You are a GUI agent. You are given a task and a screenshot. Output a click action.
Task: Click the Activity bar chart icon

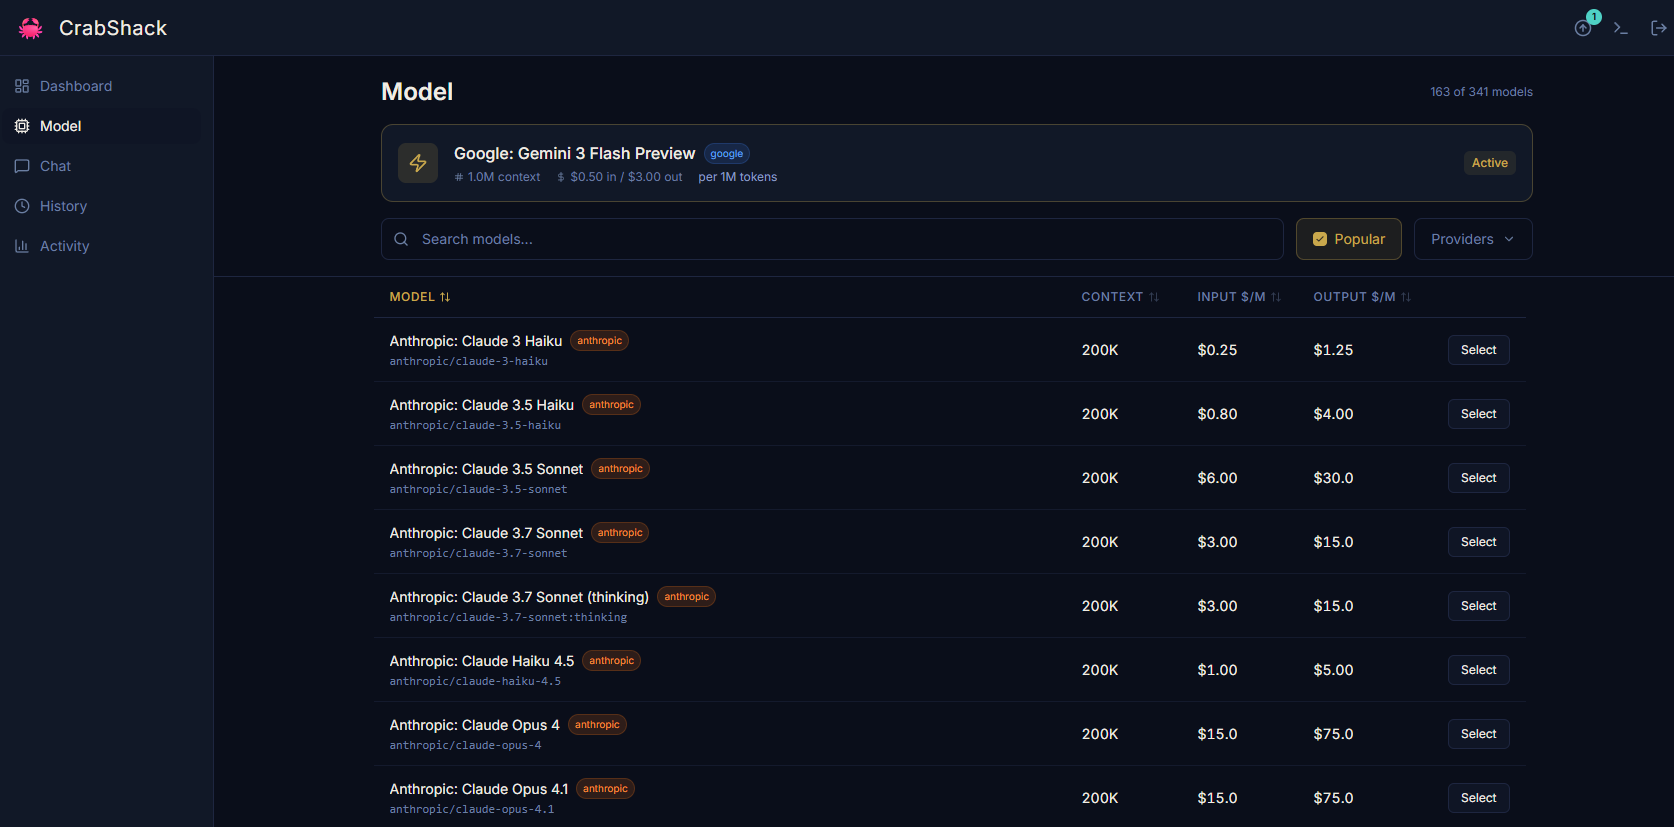click(22, 246)
